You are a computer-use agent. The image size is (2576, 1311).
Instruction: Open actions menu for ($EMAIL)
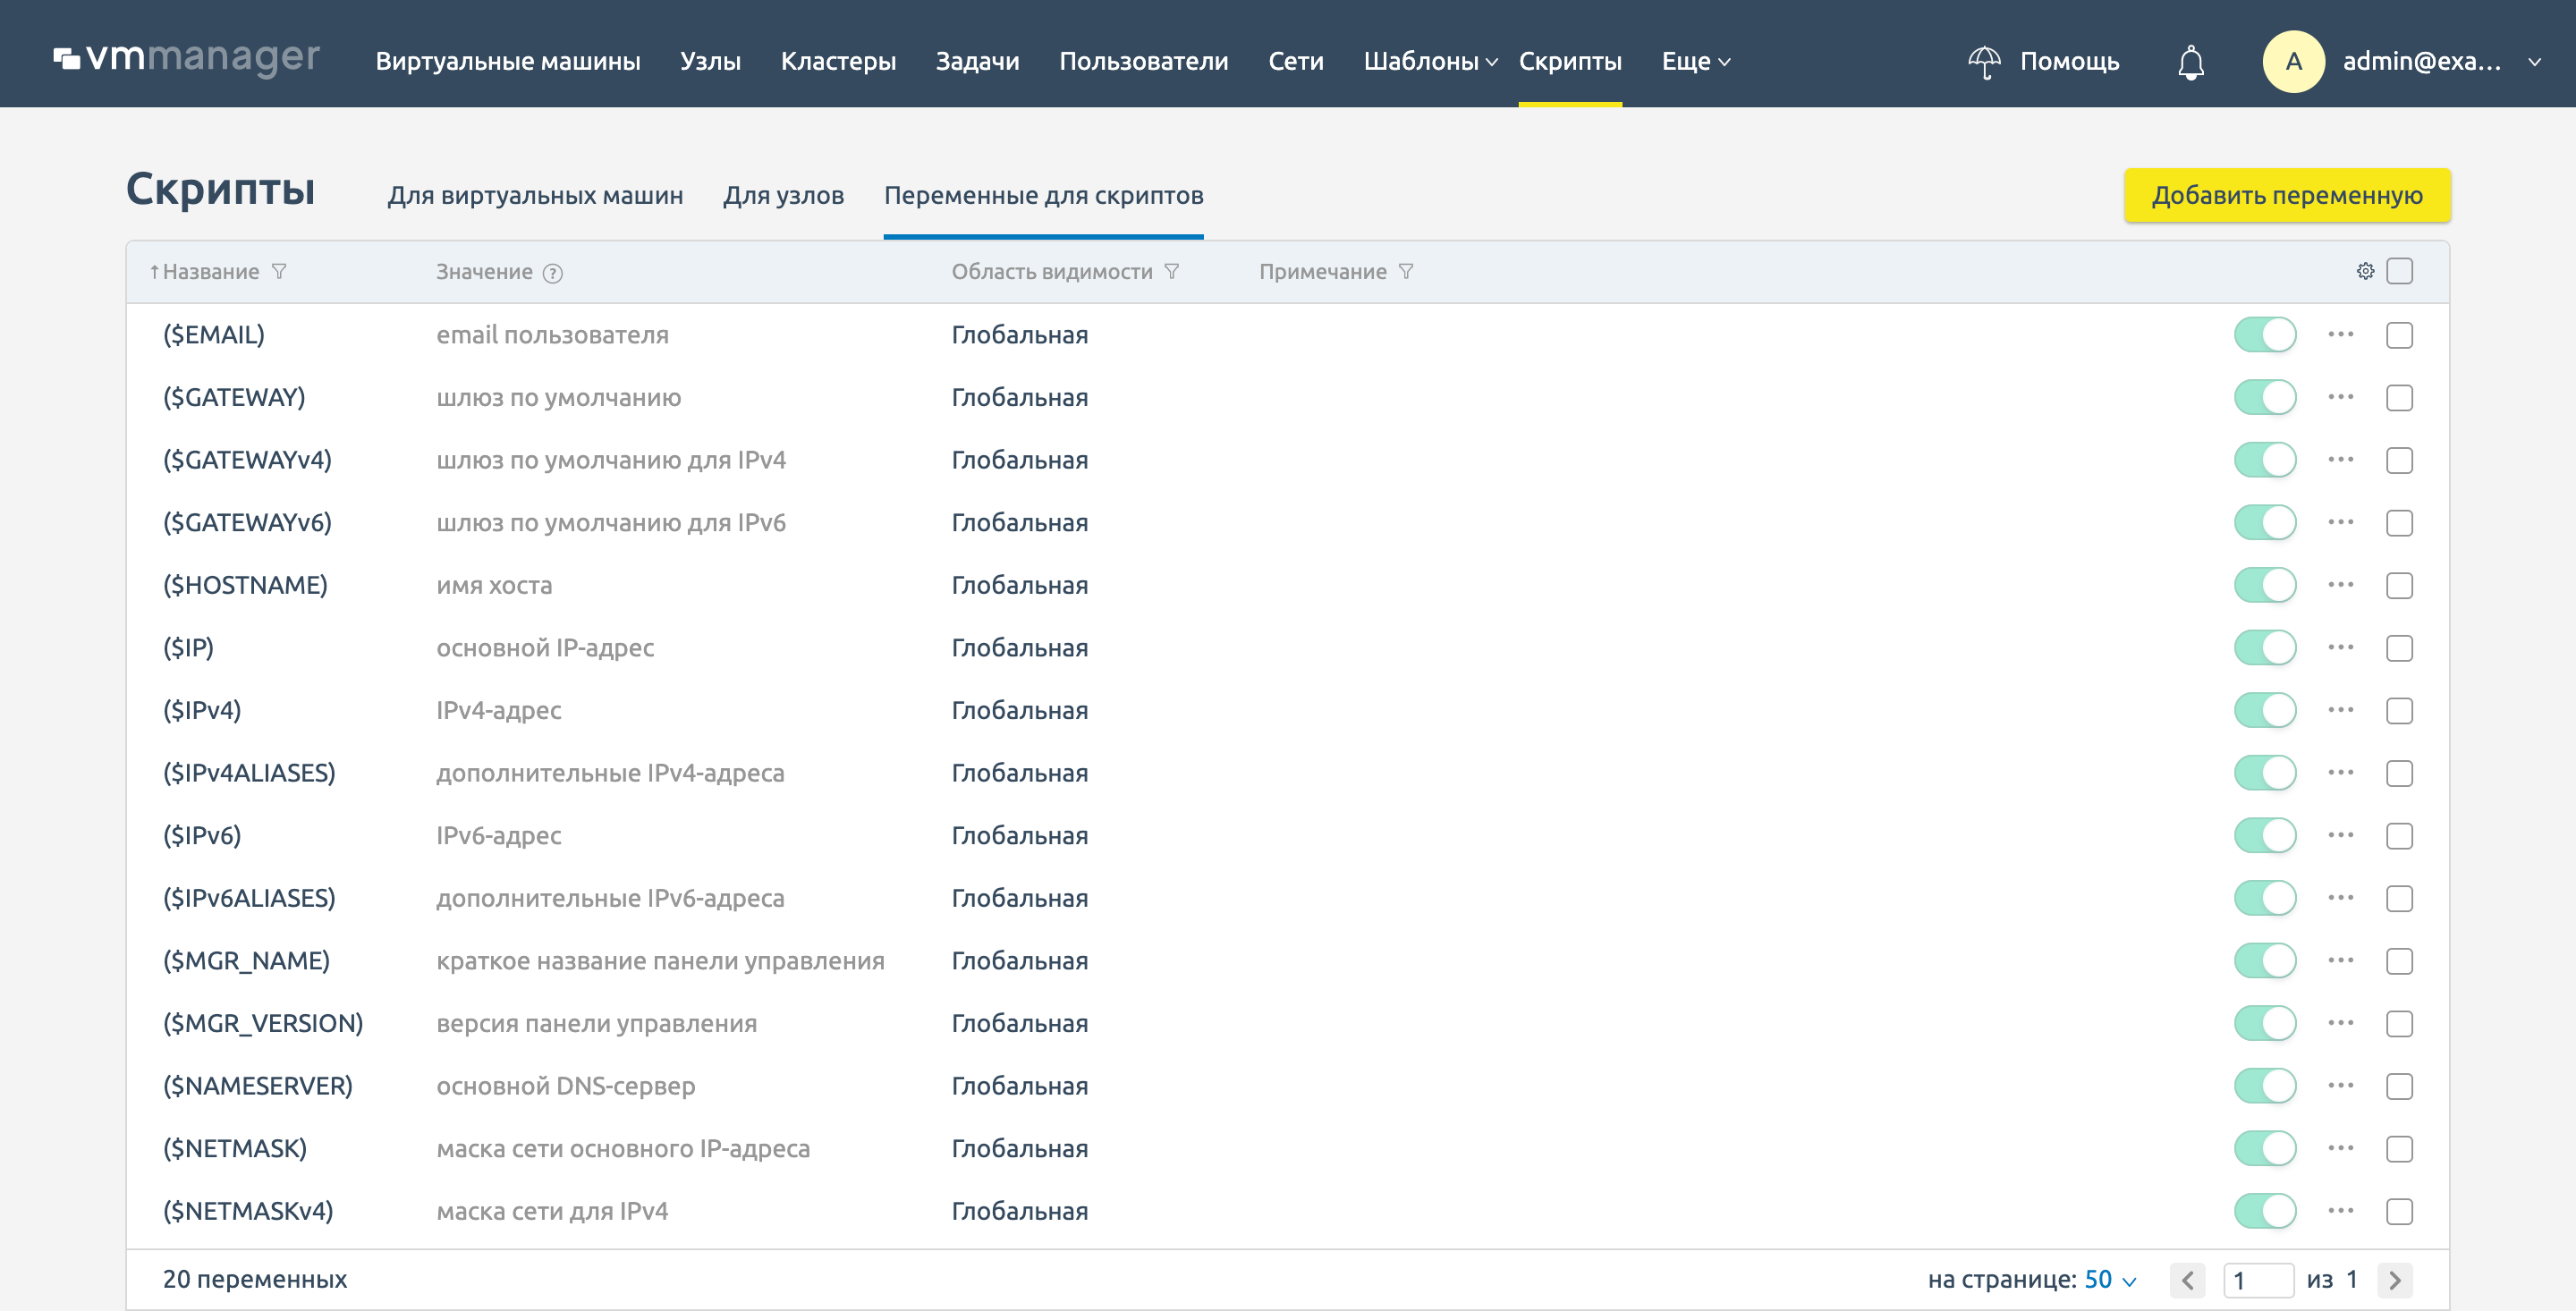click(x=2340, y=335)
